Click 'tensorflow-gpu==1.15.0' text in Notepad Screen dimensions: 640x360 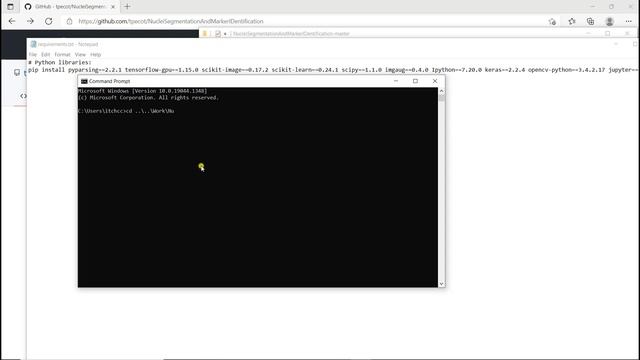[162, 70]
